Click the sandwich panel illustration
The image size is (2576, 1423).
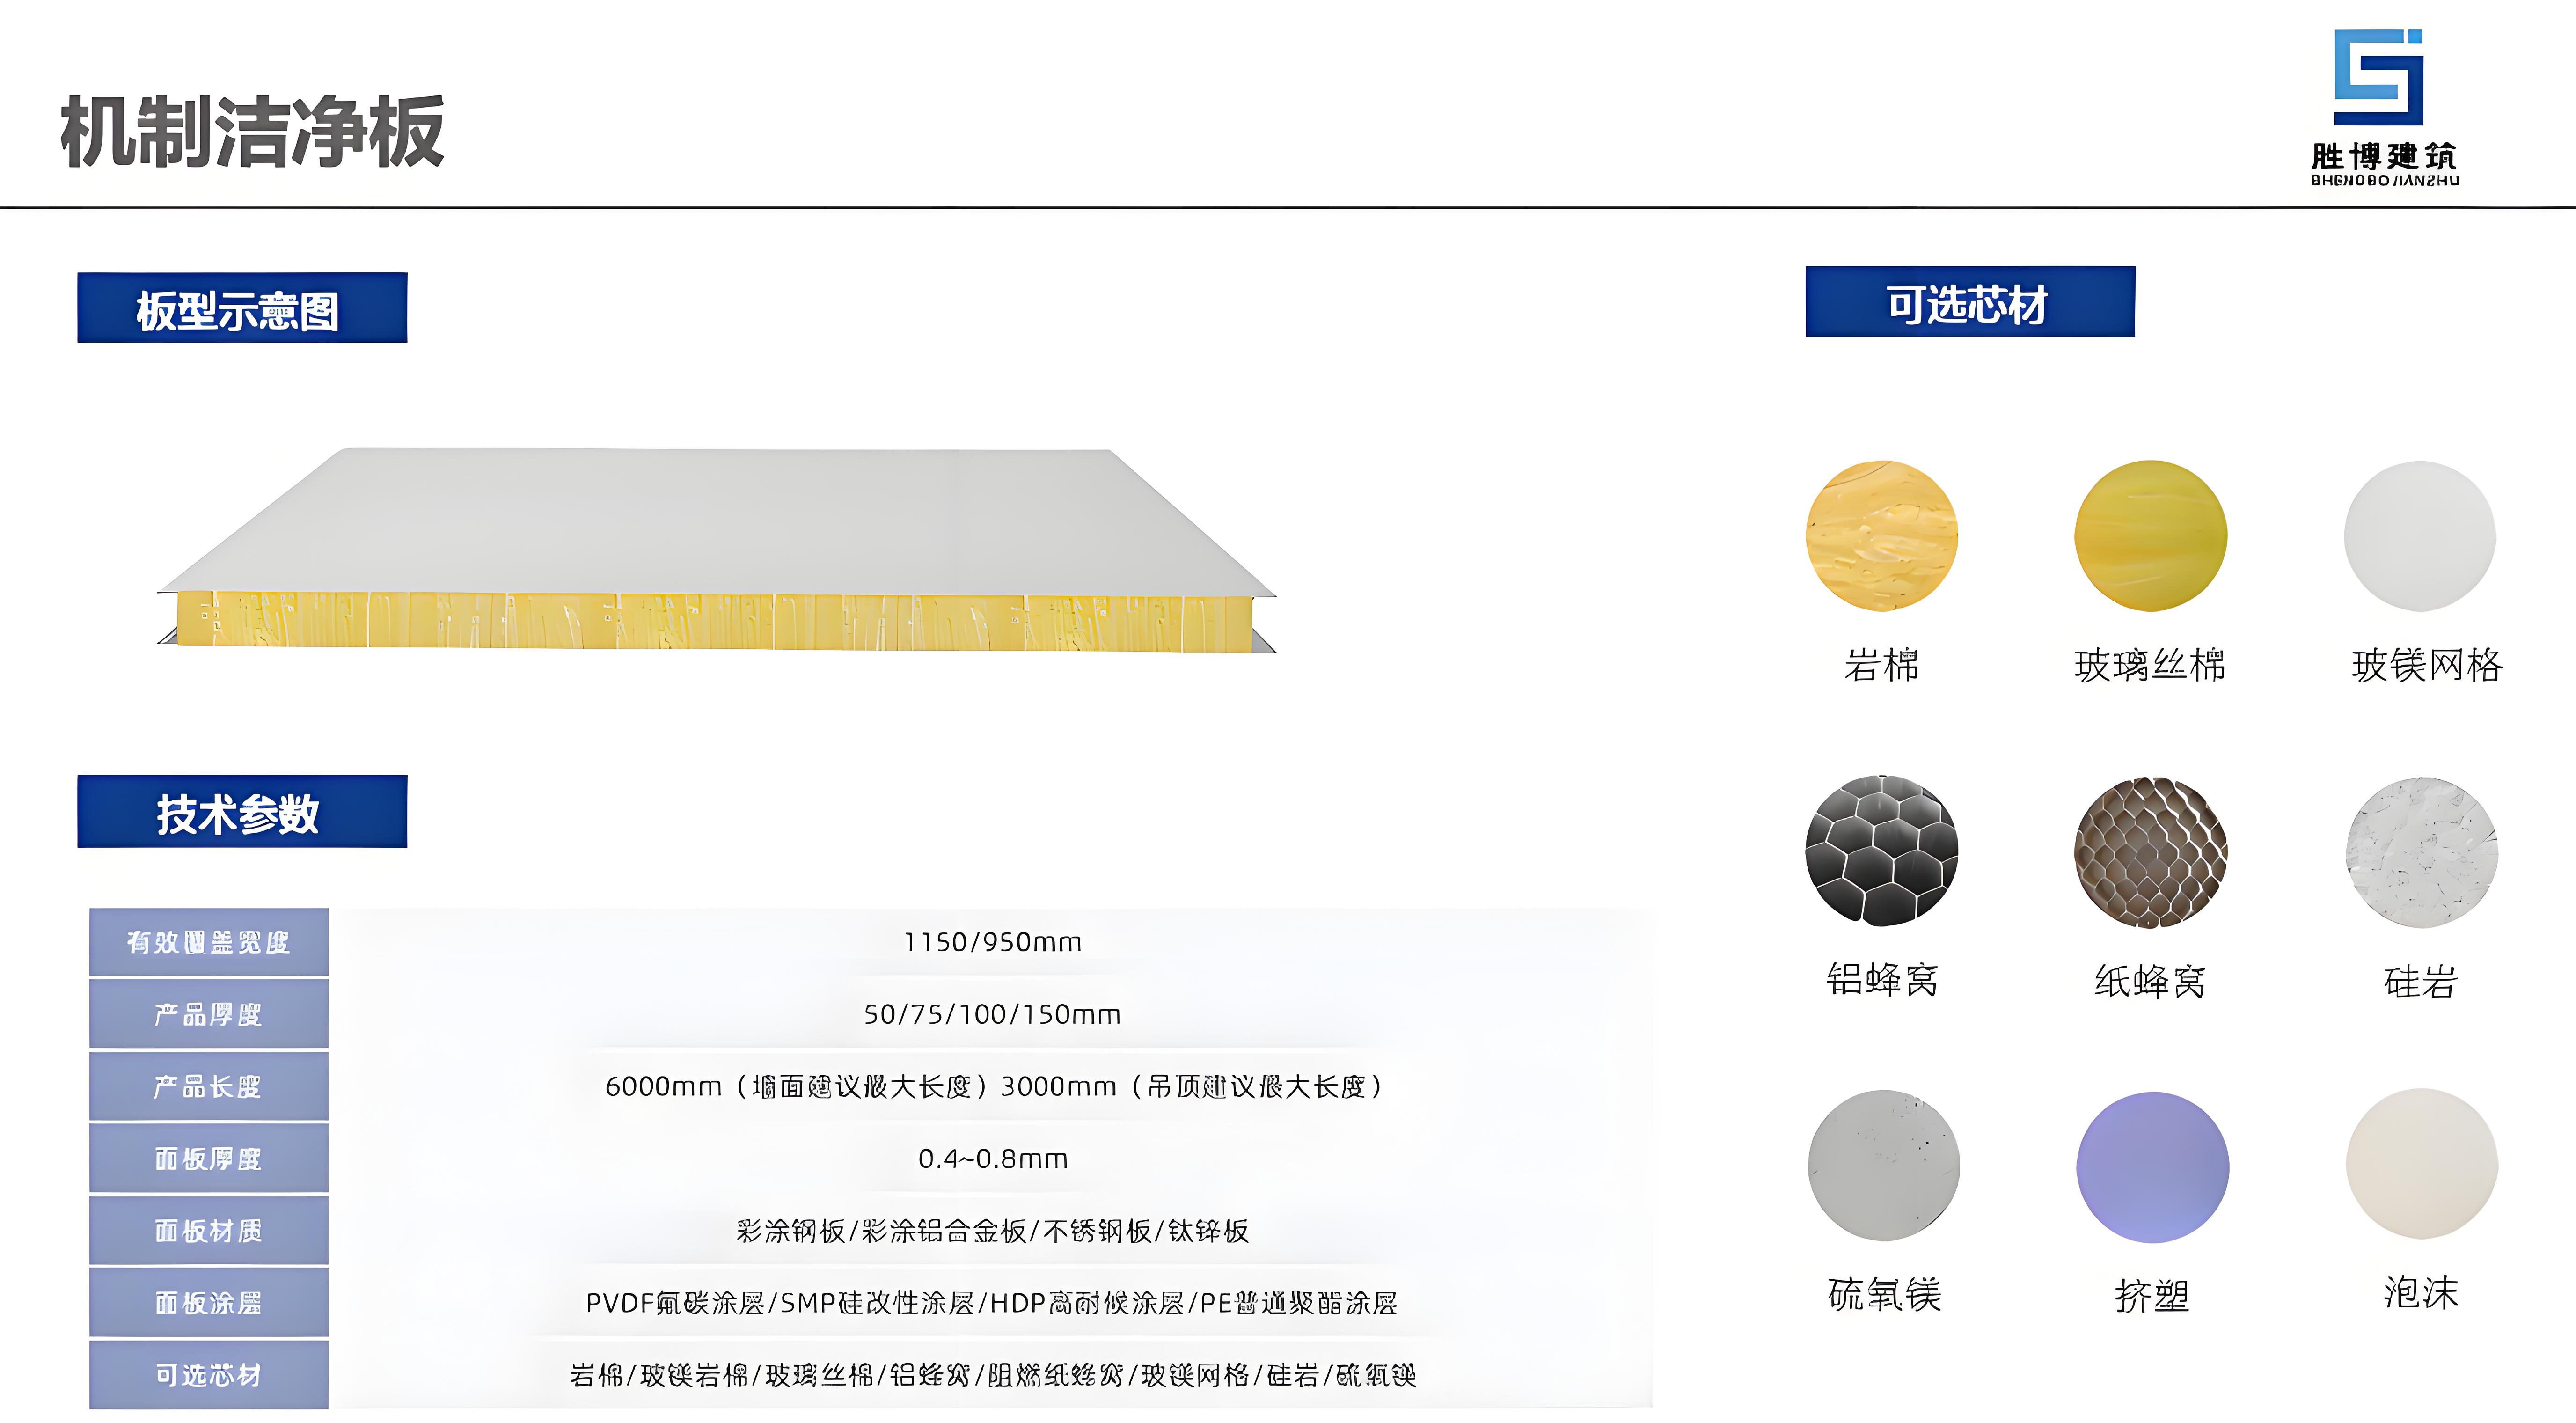click(717, 551)
